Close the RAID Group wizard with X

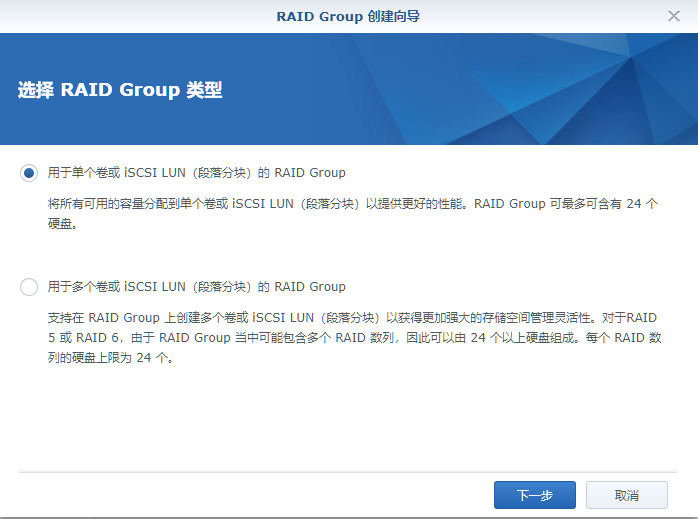coord(673,16)
